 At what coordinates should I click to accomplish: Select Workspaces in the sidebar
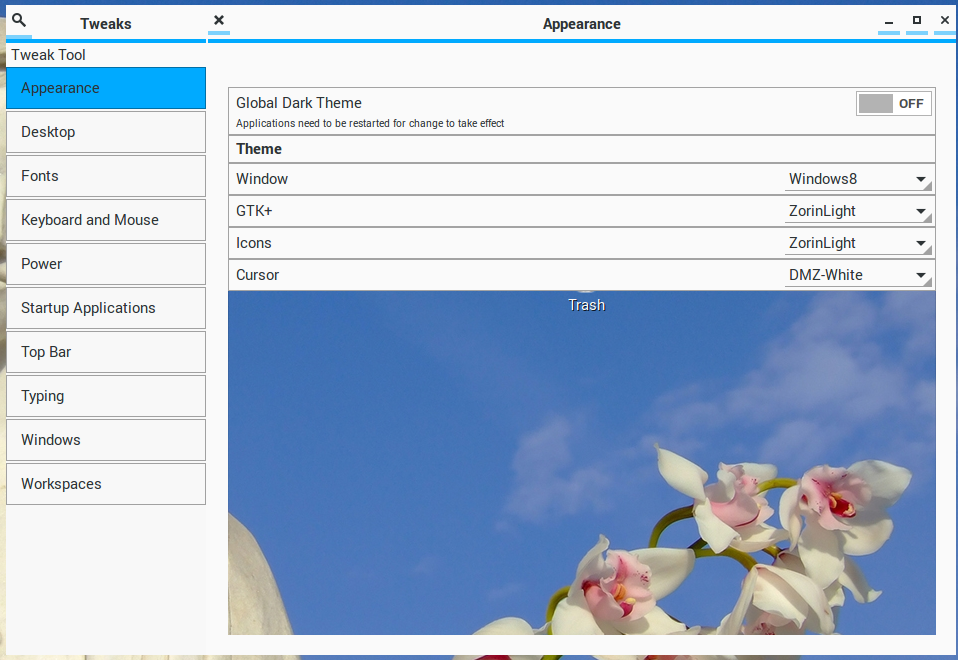click(106, 485)
